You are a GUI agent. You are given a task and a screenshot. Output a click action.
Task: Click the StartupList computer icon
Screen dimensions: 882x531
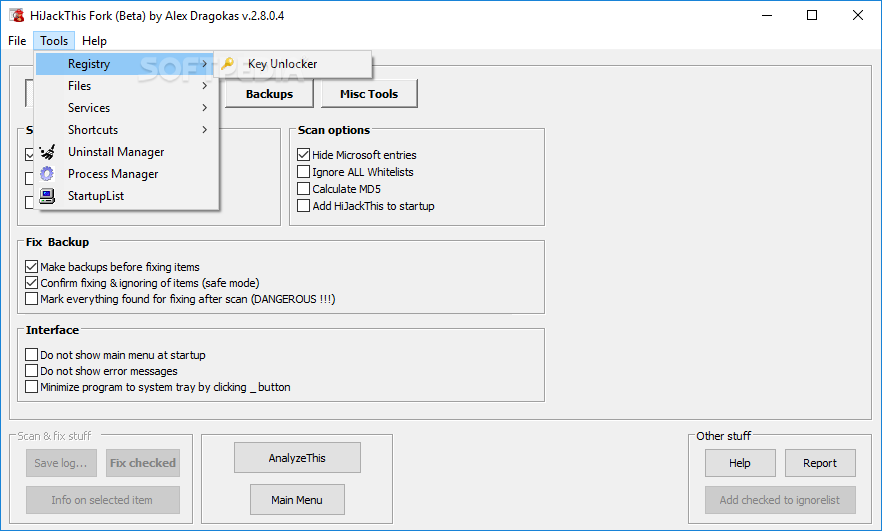47,196
